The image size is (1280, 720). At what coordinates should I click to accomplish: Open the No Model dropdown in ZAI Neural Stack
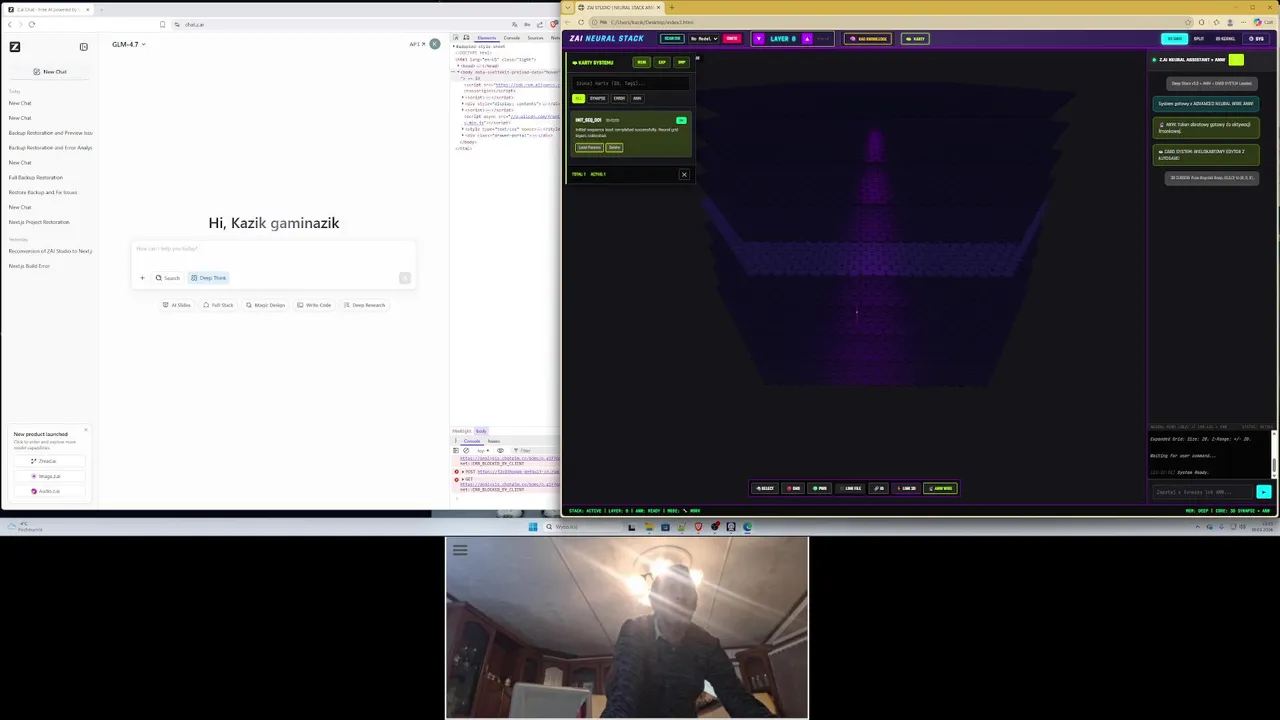tap(703, 39)
